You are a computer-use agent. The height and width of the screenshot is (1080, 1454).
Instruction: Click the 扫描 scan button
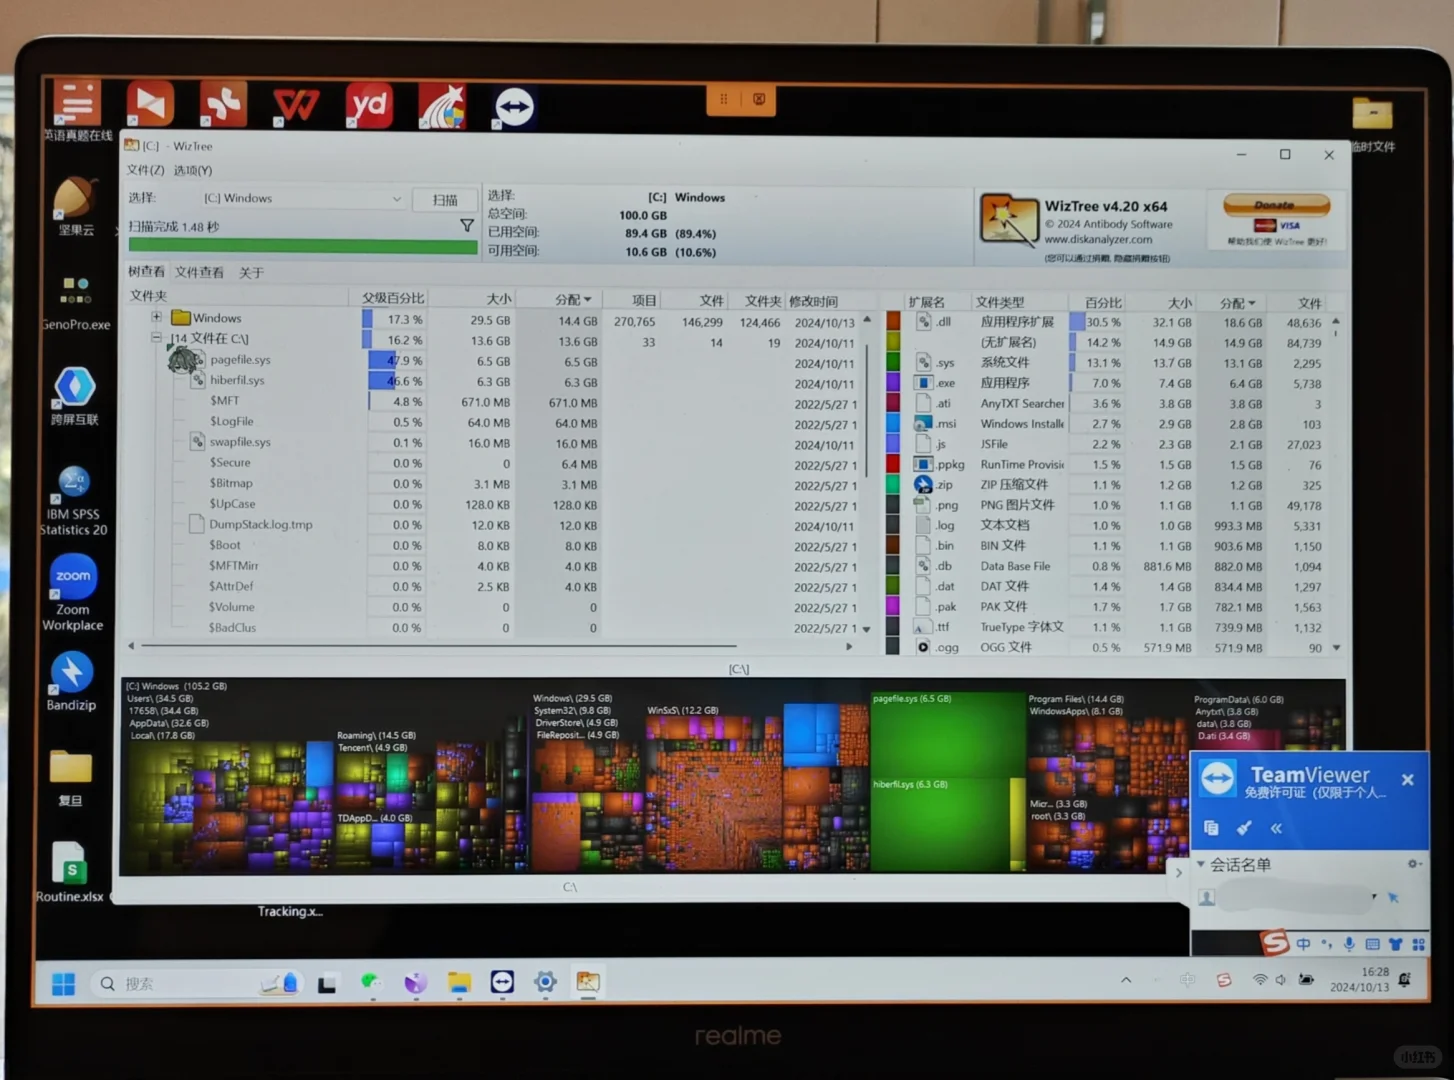point(445,200)
